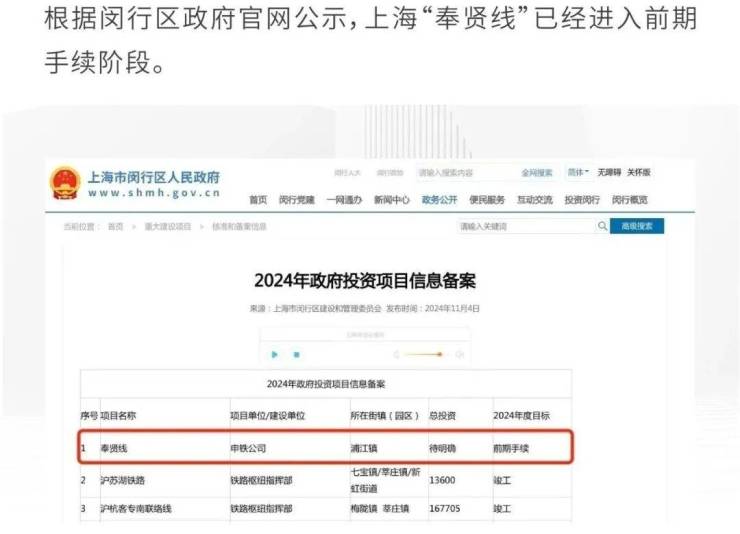Screen dimensions: 740x534
Task: Click the search magnifier icon
Action: pyautogui.click(x=602, y=227)
